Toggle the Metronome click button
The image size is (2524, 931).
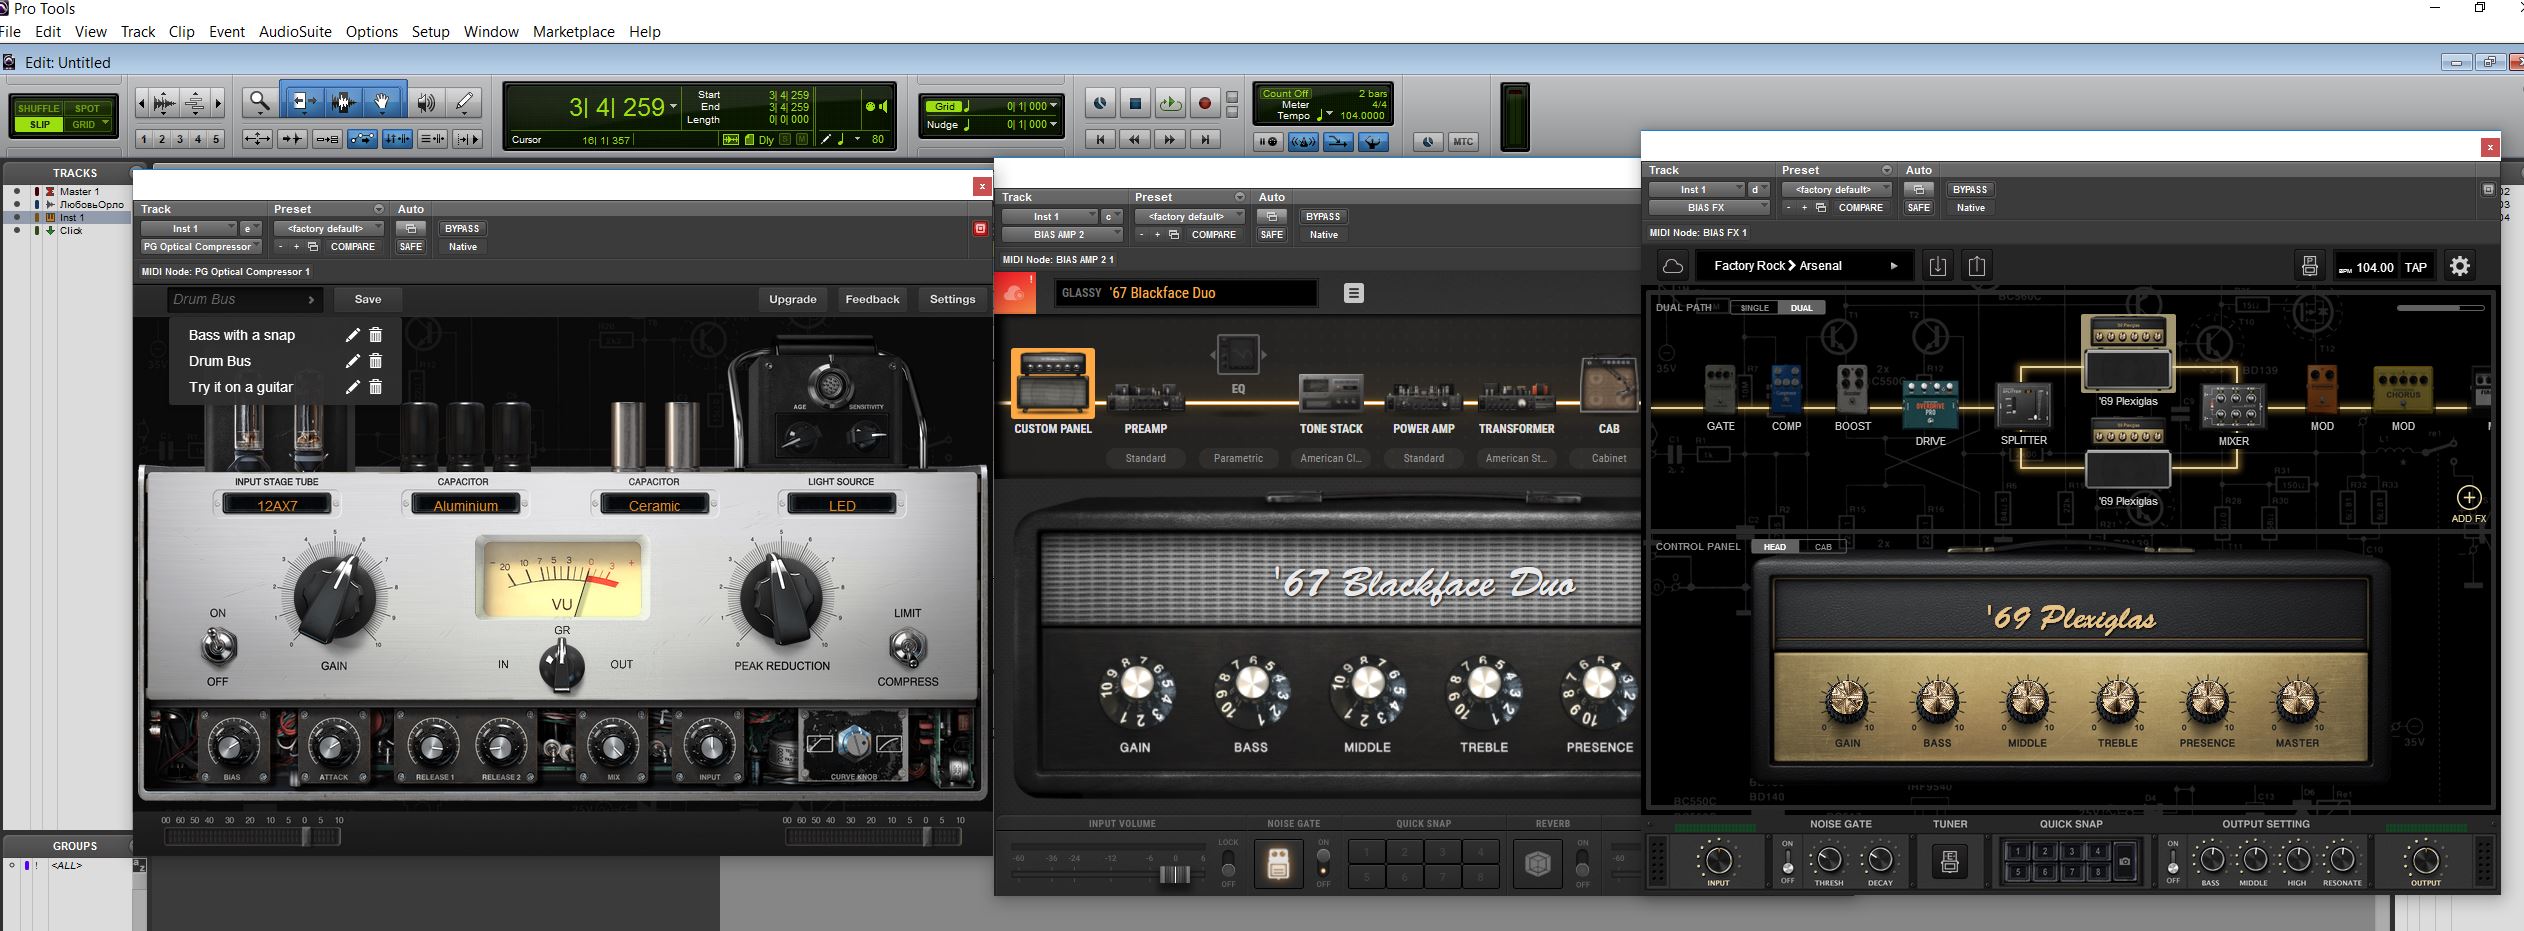click(1303, 142)
